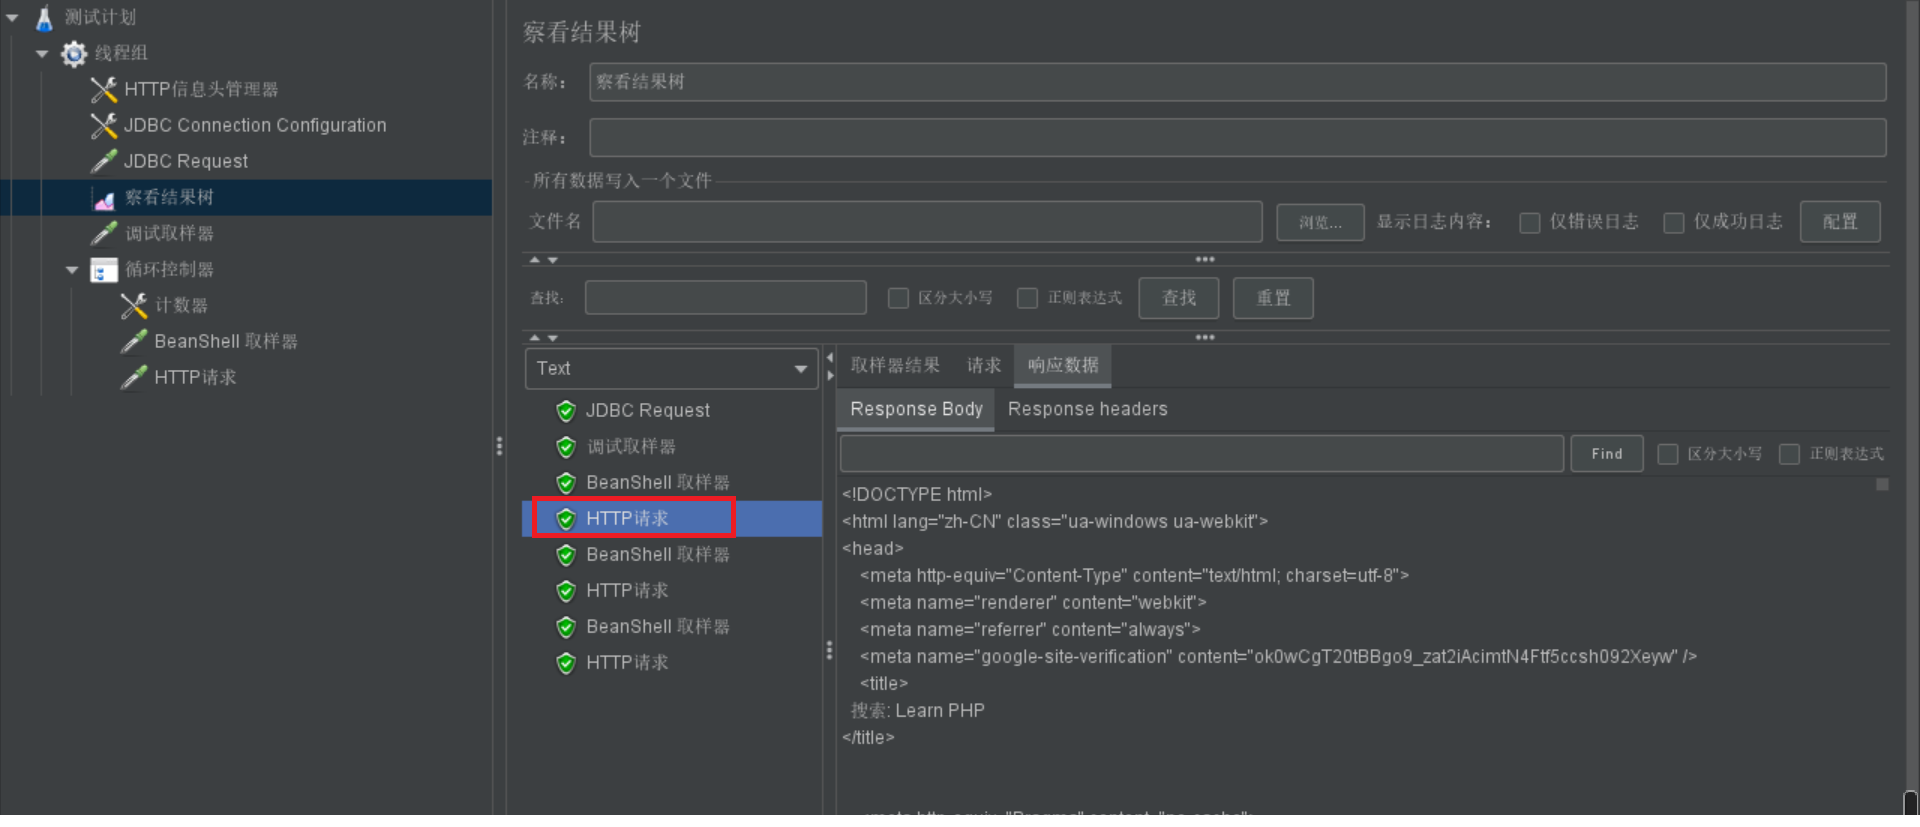The image size is (1920, 827).
Task: Click the small arrows above the Text dropdown
Action: click(x=543, y=338)
